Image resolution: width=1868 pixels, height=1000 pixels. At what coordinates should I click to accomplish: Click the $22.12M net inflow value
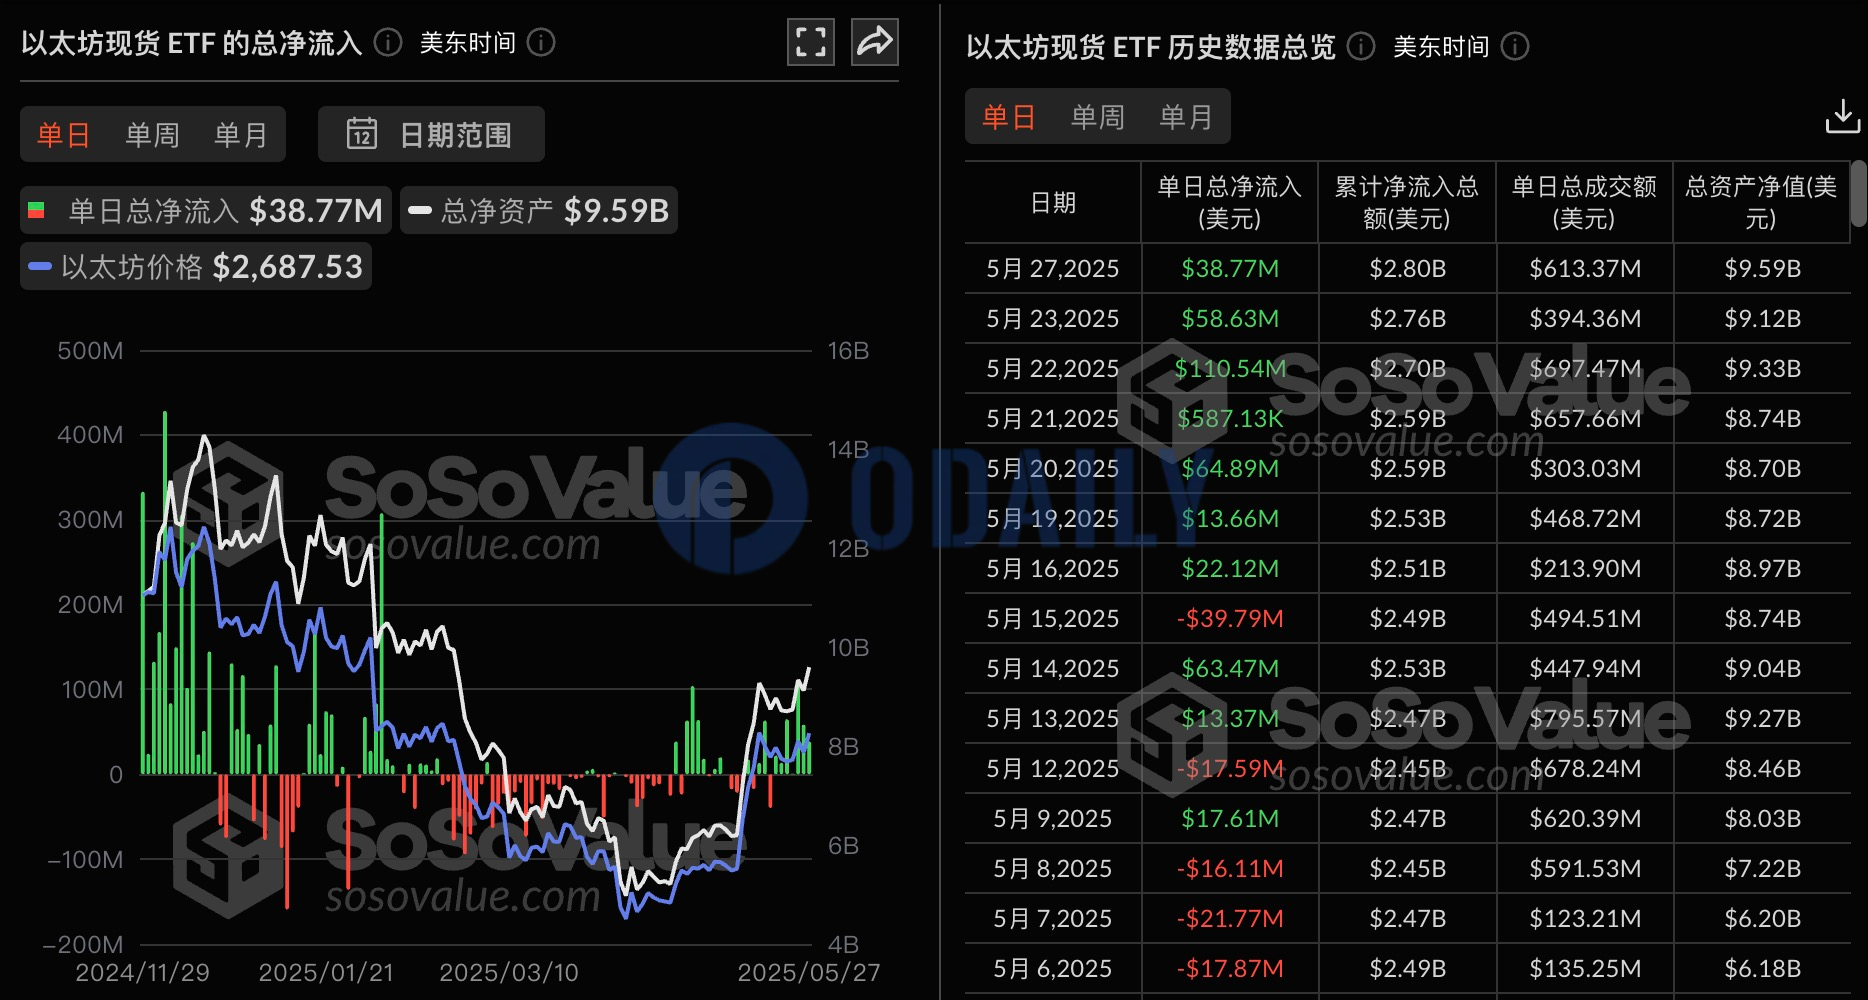pyautogui.click(x=1230, y=568)
